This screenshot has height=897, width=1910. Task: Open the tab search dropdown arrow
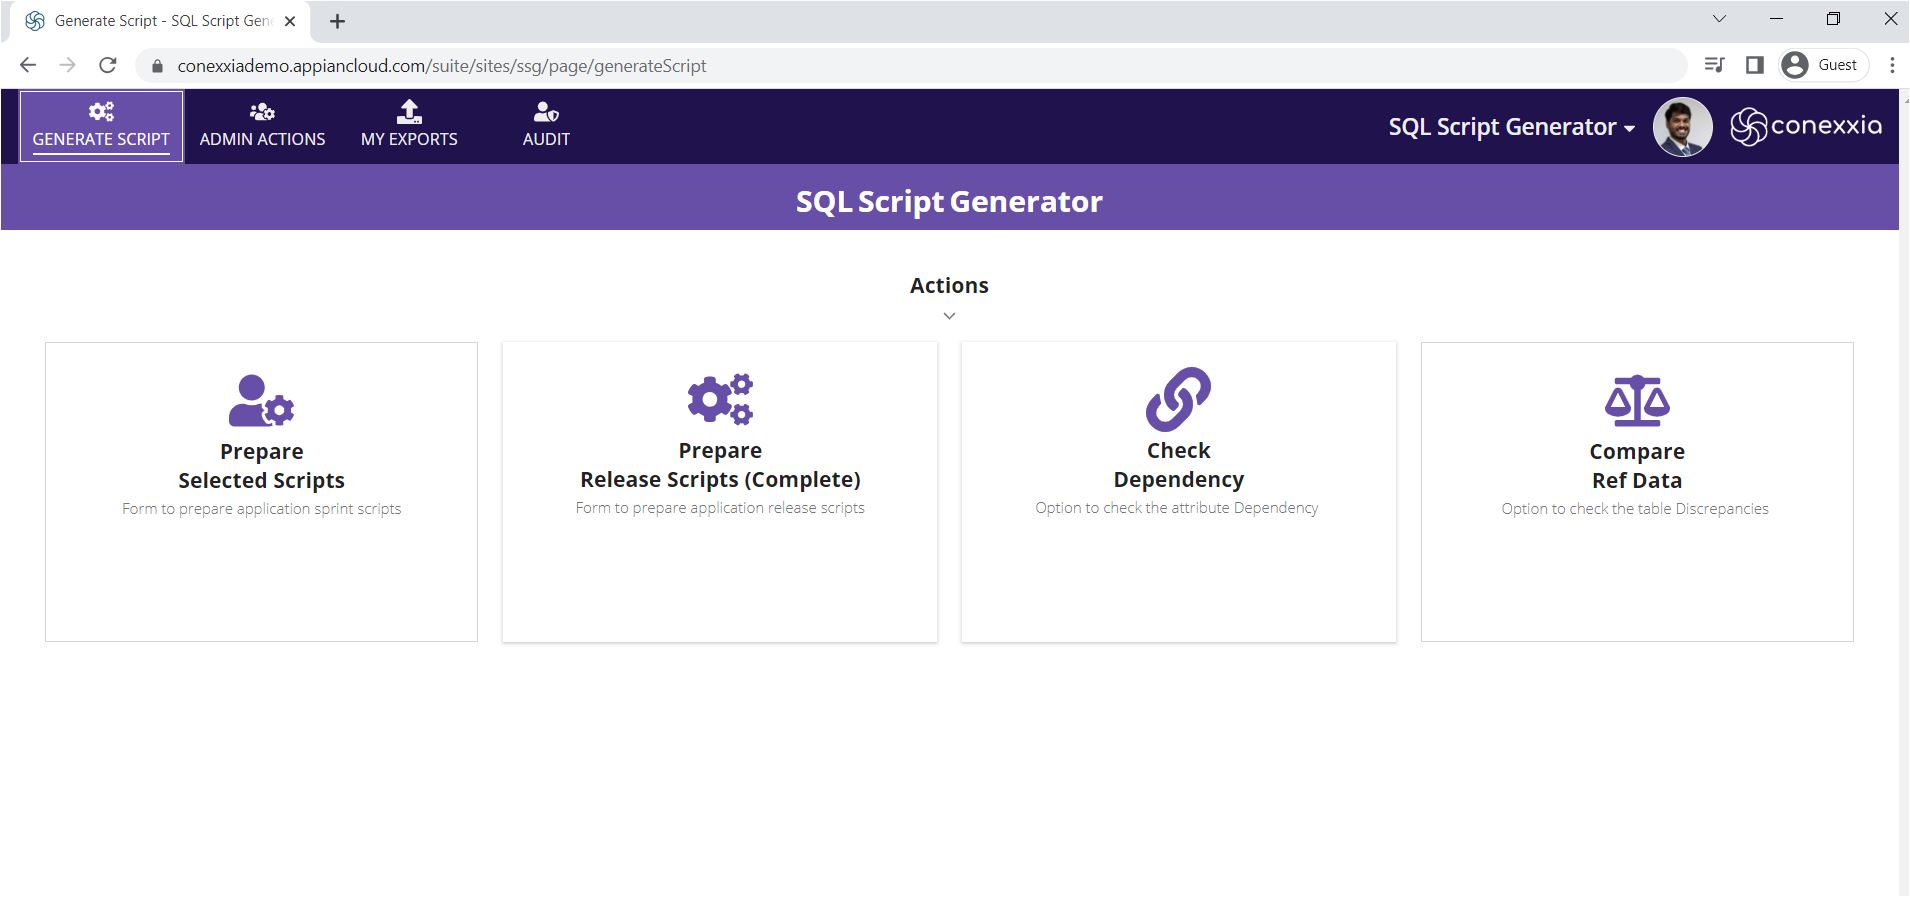coord(1719,19)
